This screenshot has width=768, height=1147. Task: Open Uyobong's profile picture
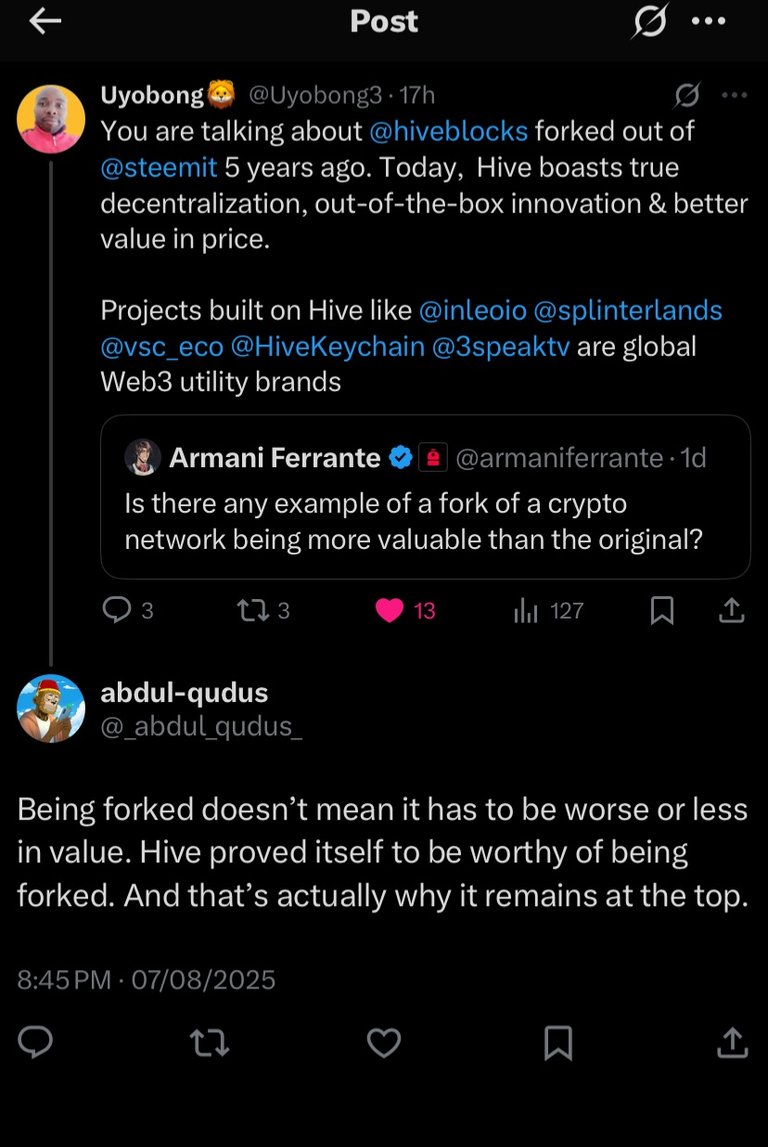coord(50,119)
